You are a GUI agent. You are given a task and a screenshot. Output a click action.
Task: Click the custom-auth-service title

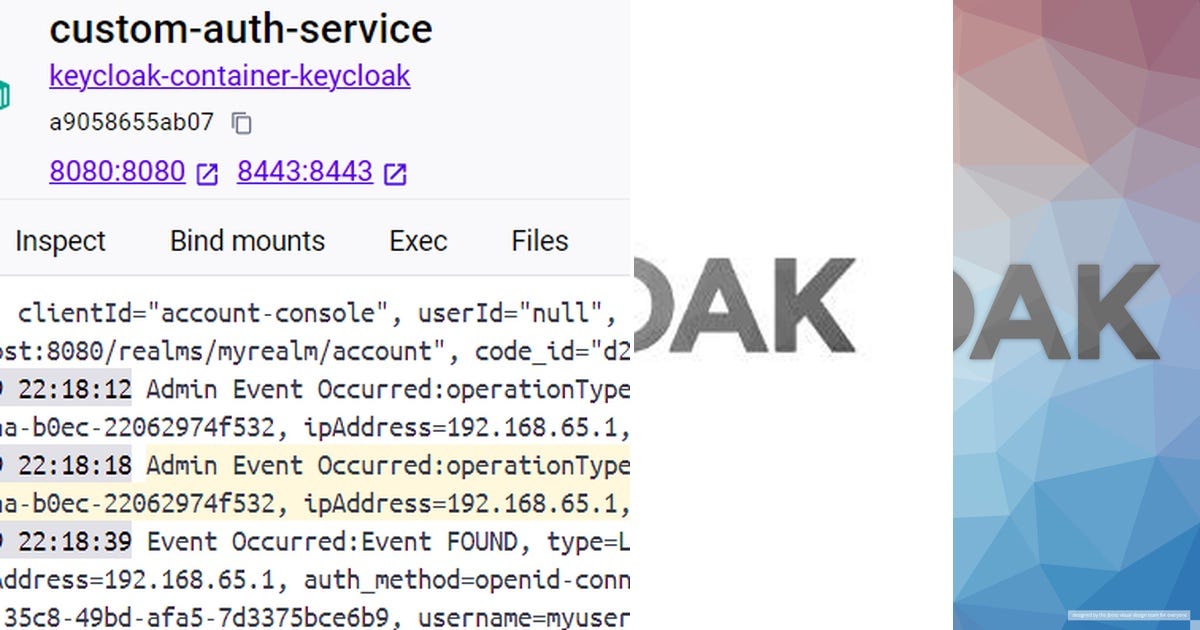tap(240, 29)
